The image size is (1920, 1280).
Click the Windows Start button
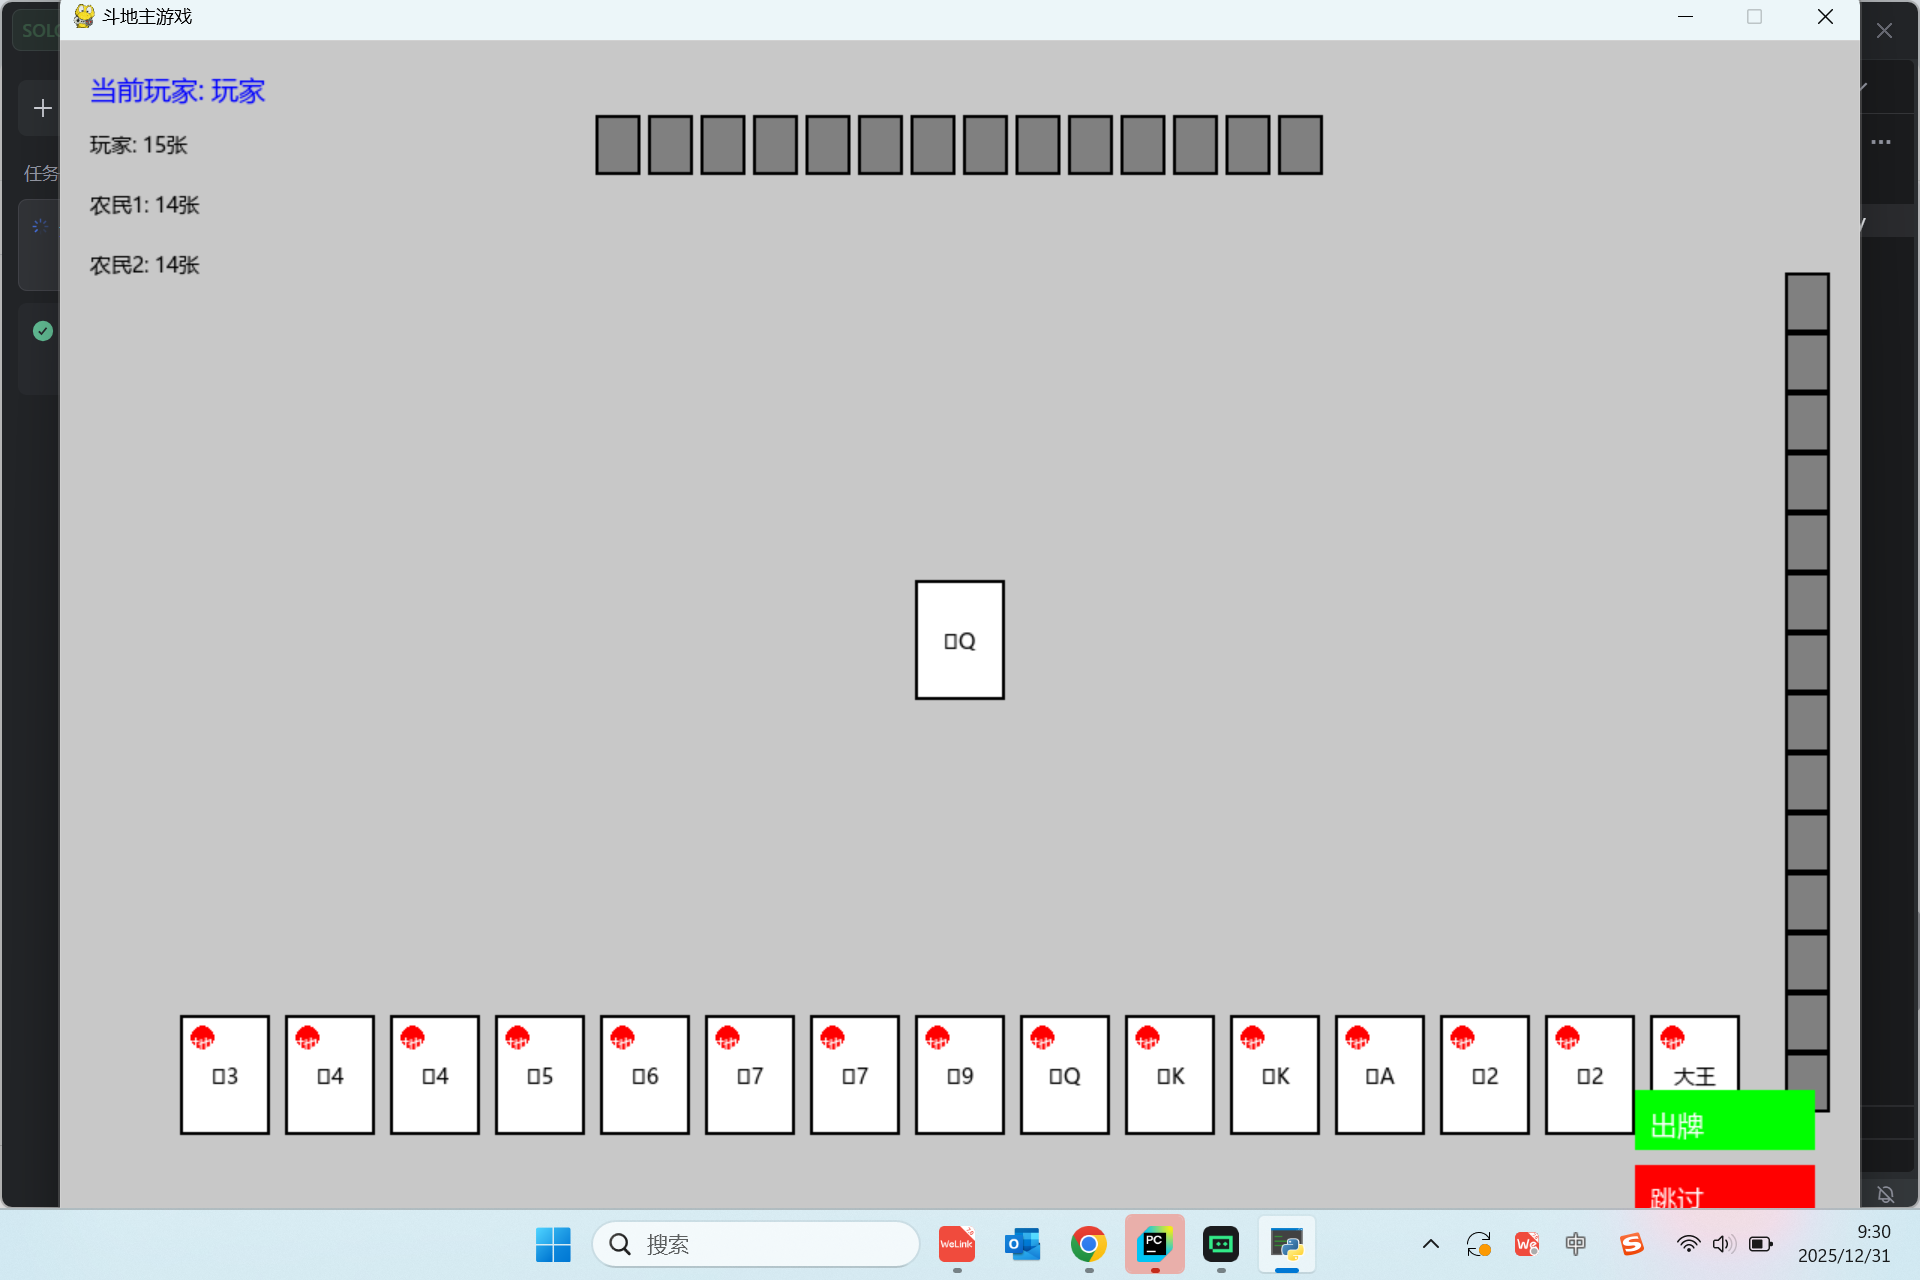click(553, 1244)
